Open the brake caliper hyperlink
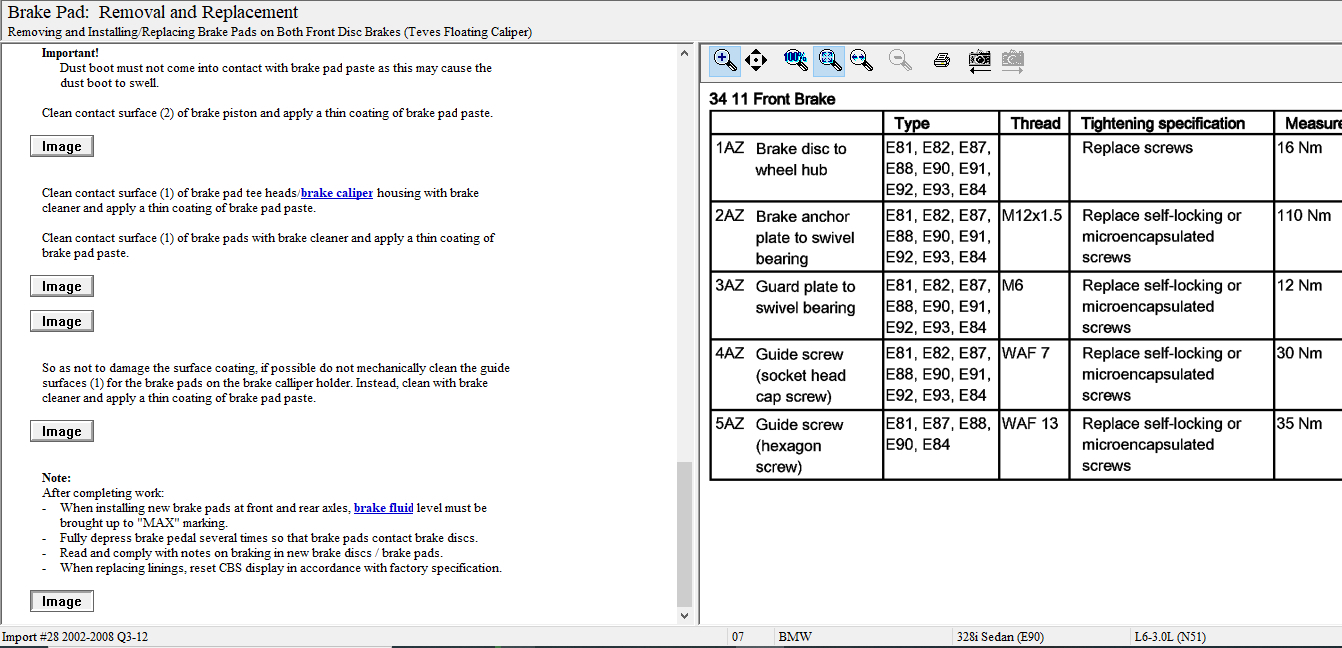Image resolution: width=1342 pixels, height=648 pixels. 337,193
